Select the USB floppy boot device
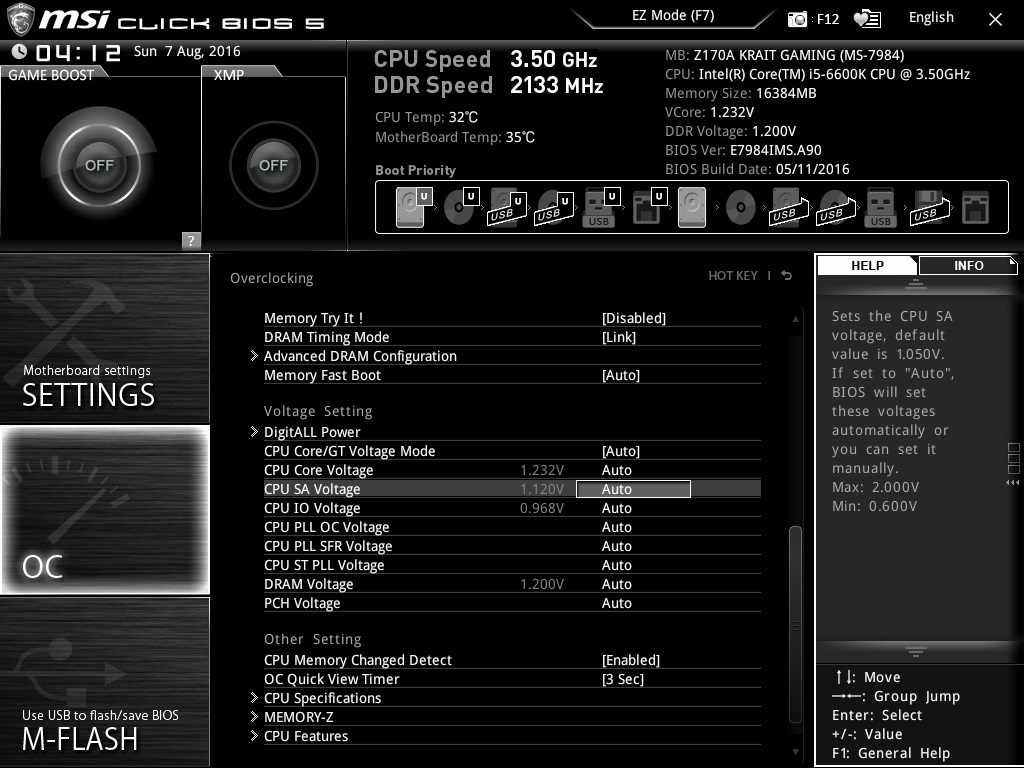1024x768 pixels. 929,208
